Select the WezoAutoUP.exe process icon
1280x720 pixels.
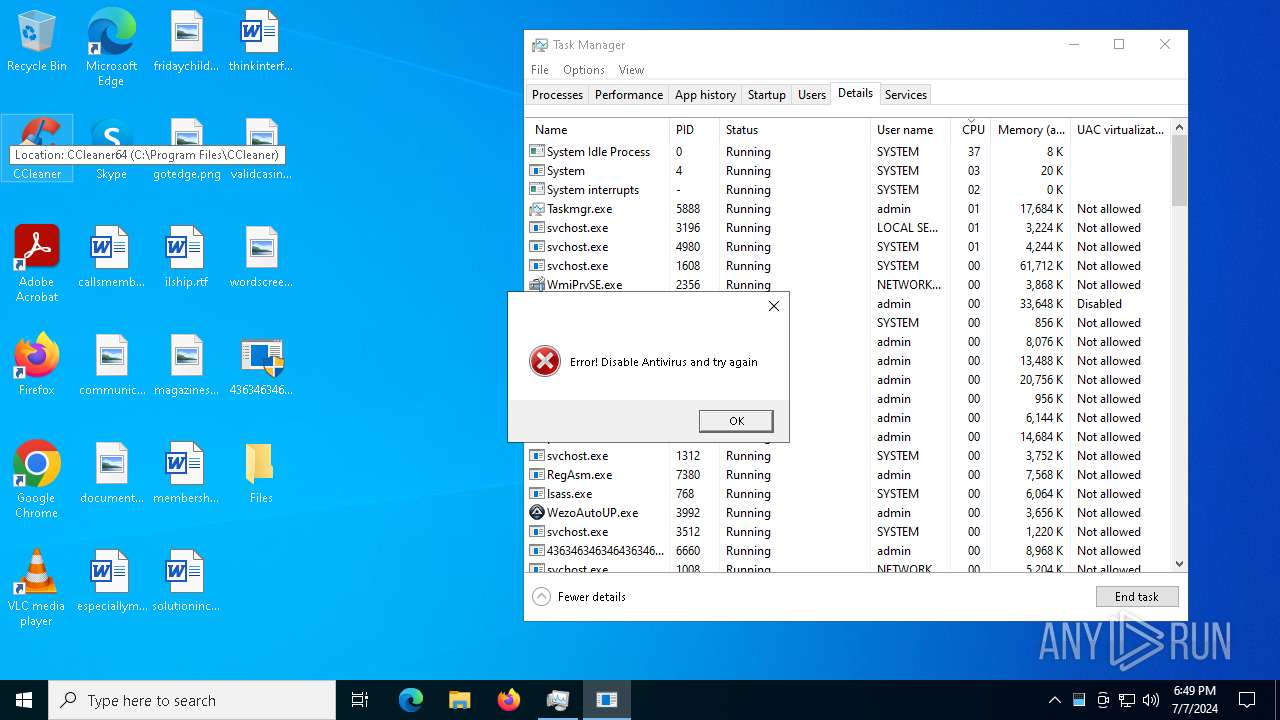537,513
